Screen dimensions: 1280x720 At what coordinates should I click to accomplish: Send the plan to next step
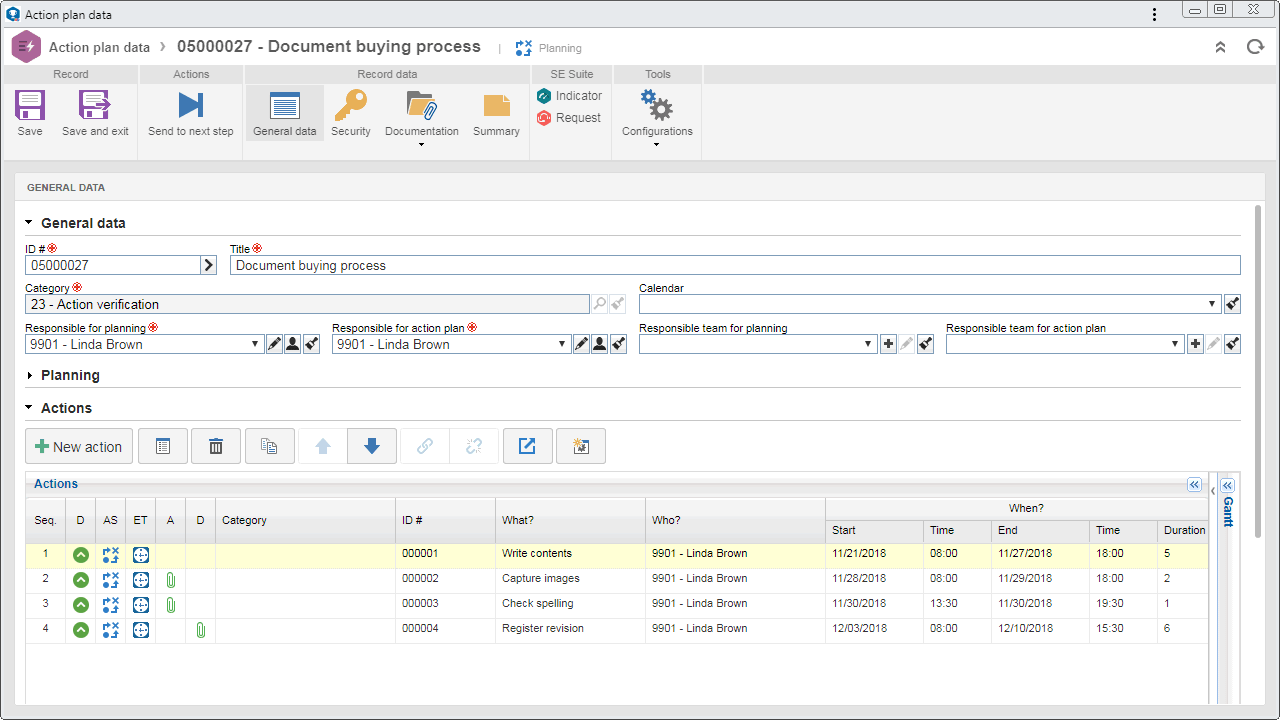pyautogui.click(x=190, y=113)
